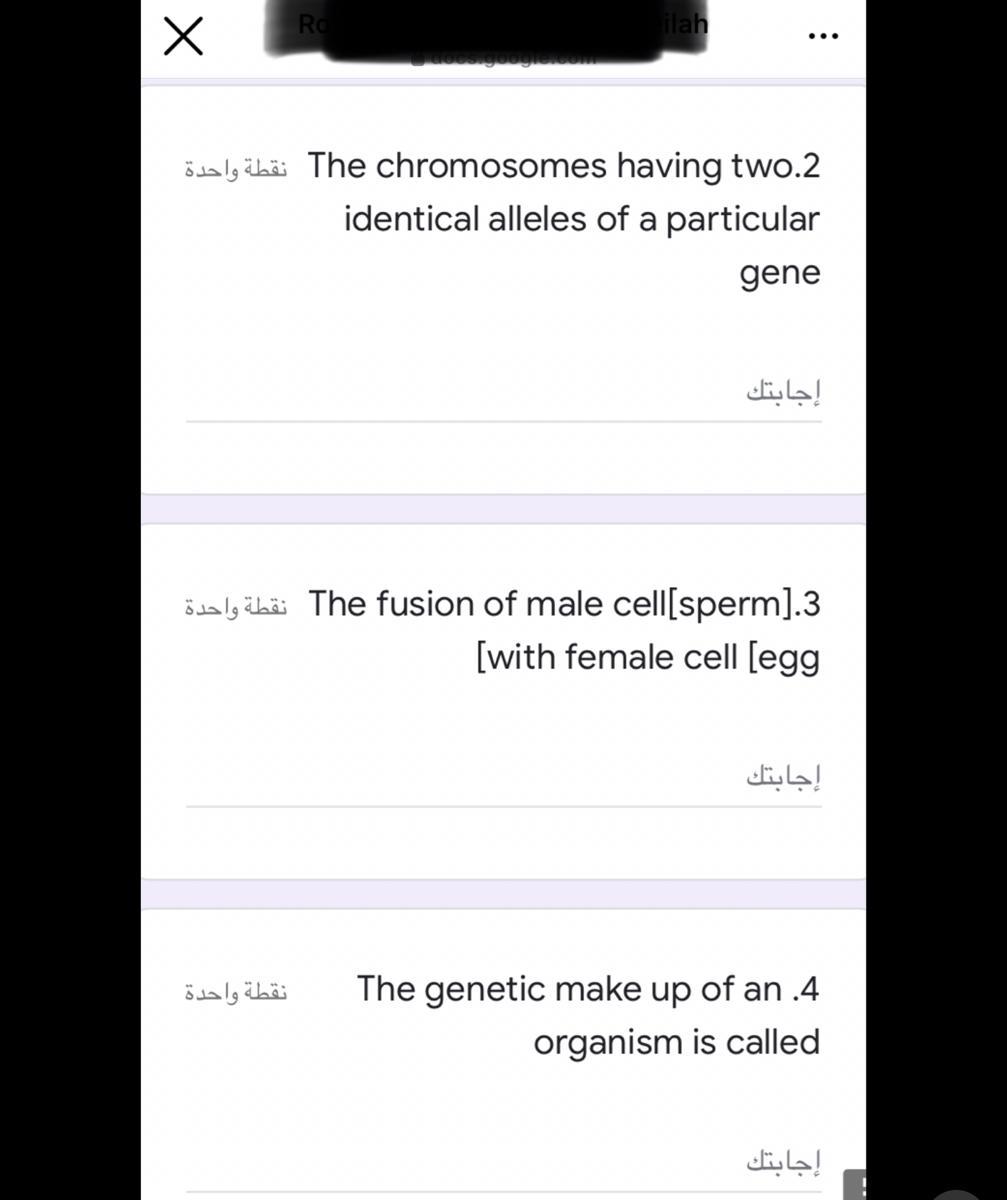Screen dimensions: 1007x1200
Task: Tap question 4 genetic make up text
Action: pos(588,1015)
